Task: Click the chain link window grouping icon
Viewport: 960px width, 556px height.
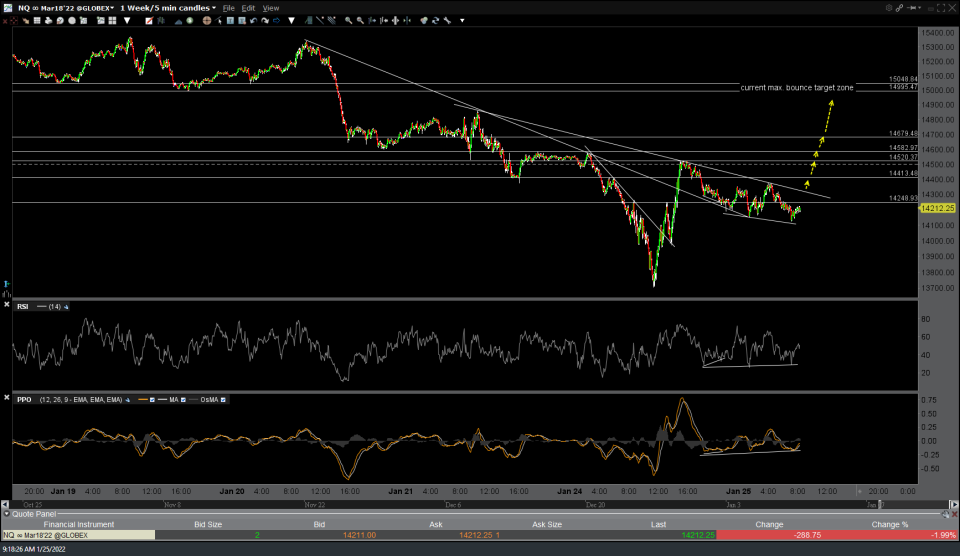Action: [x=899, y=8]
